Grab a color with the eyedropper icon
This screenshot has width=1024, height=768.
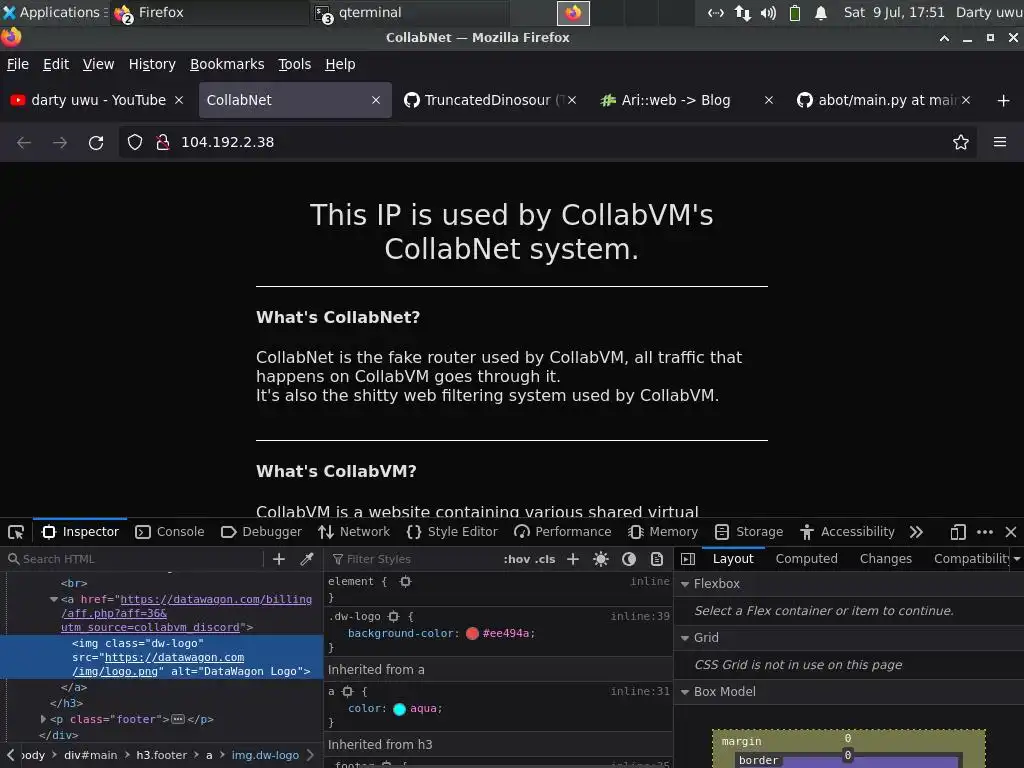[x=306, y=559]
